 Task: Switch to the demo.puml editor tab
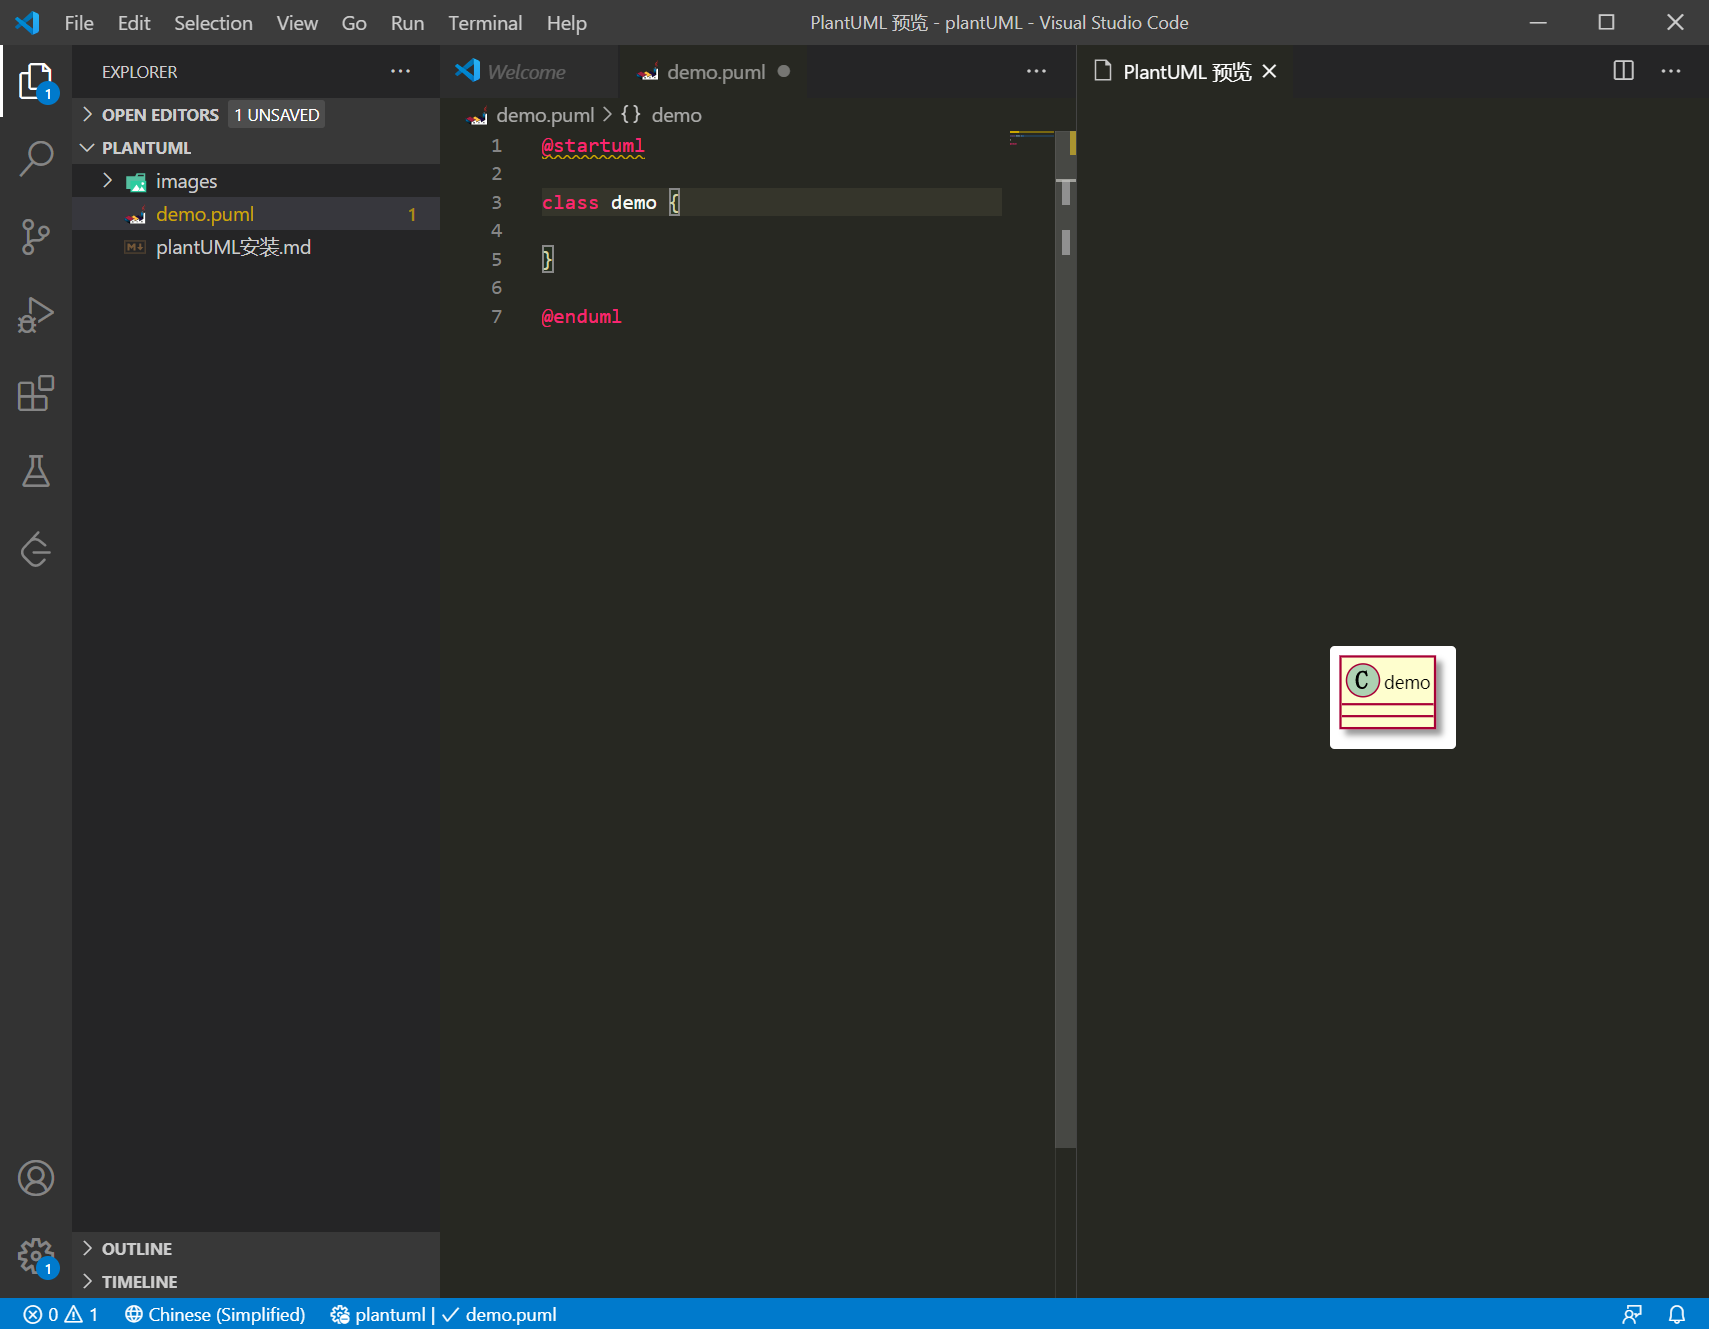714,71
